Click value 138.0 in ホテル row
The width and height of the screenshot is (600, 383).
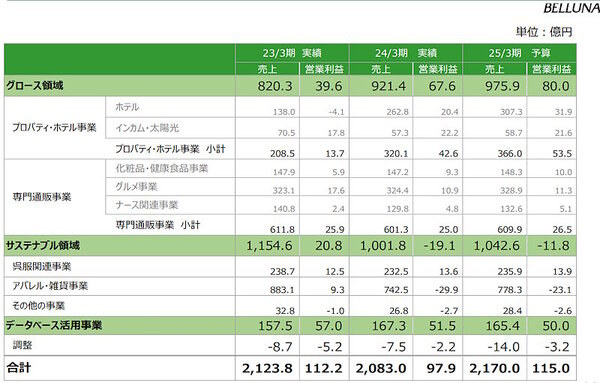click(x=284, y=112)
